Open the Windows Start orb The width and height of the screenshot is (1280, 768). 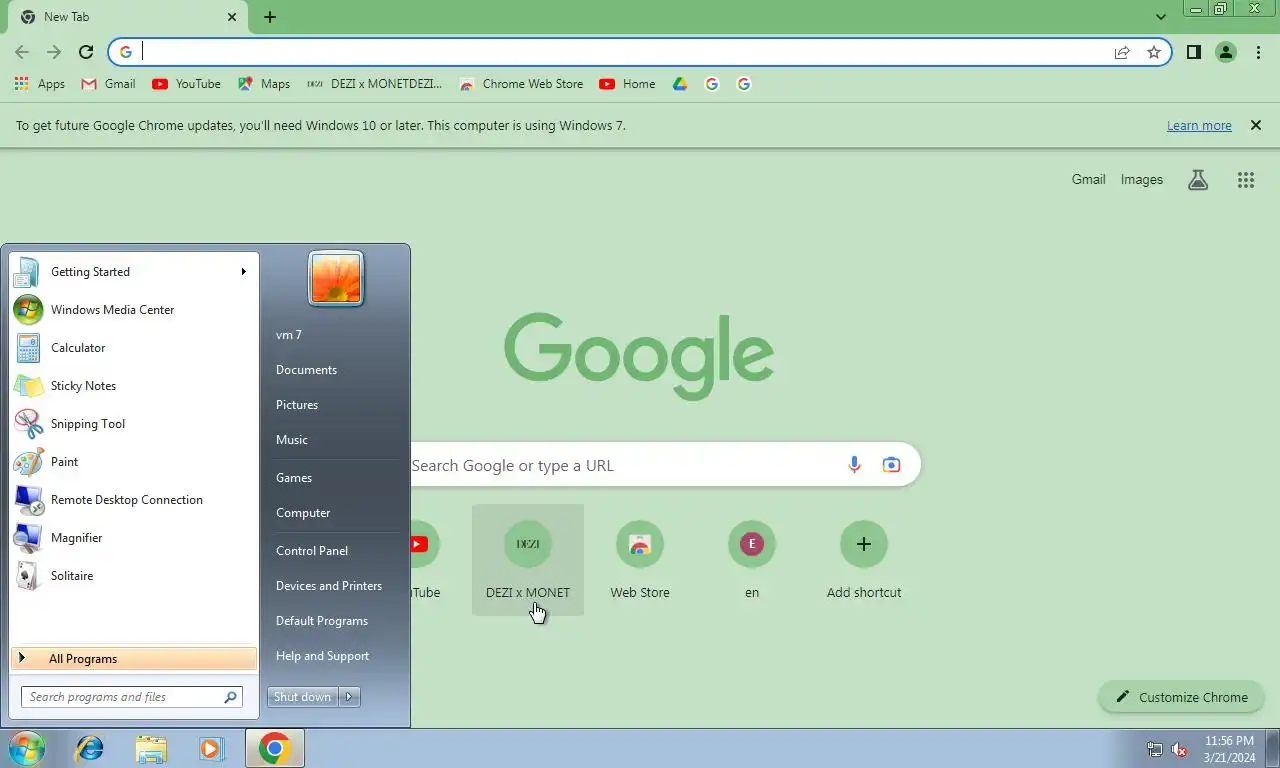tap(27, 748)
